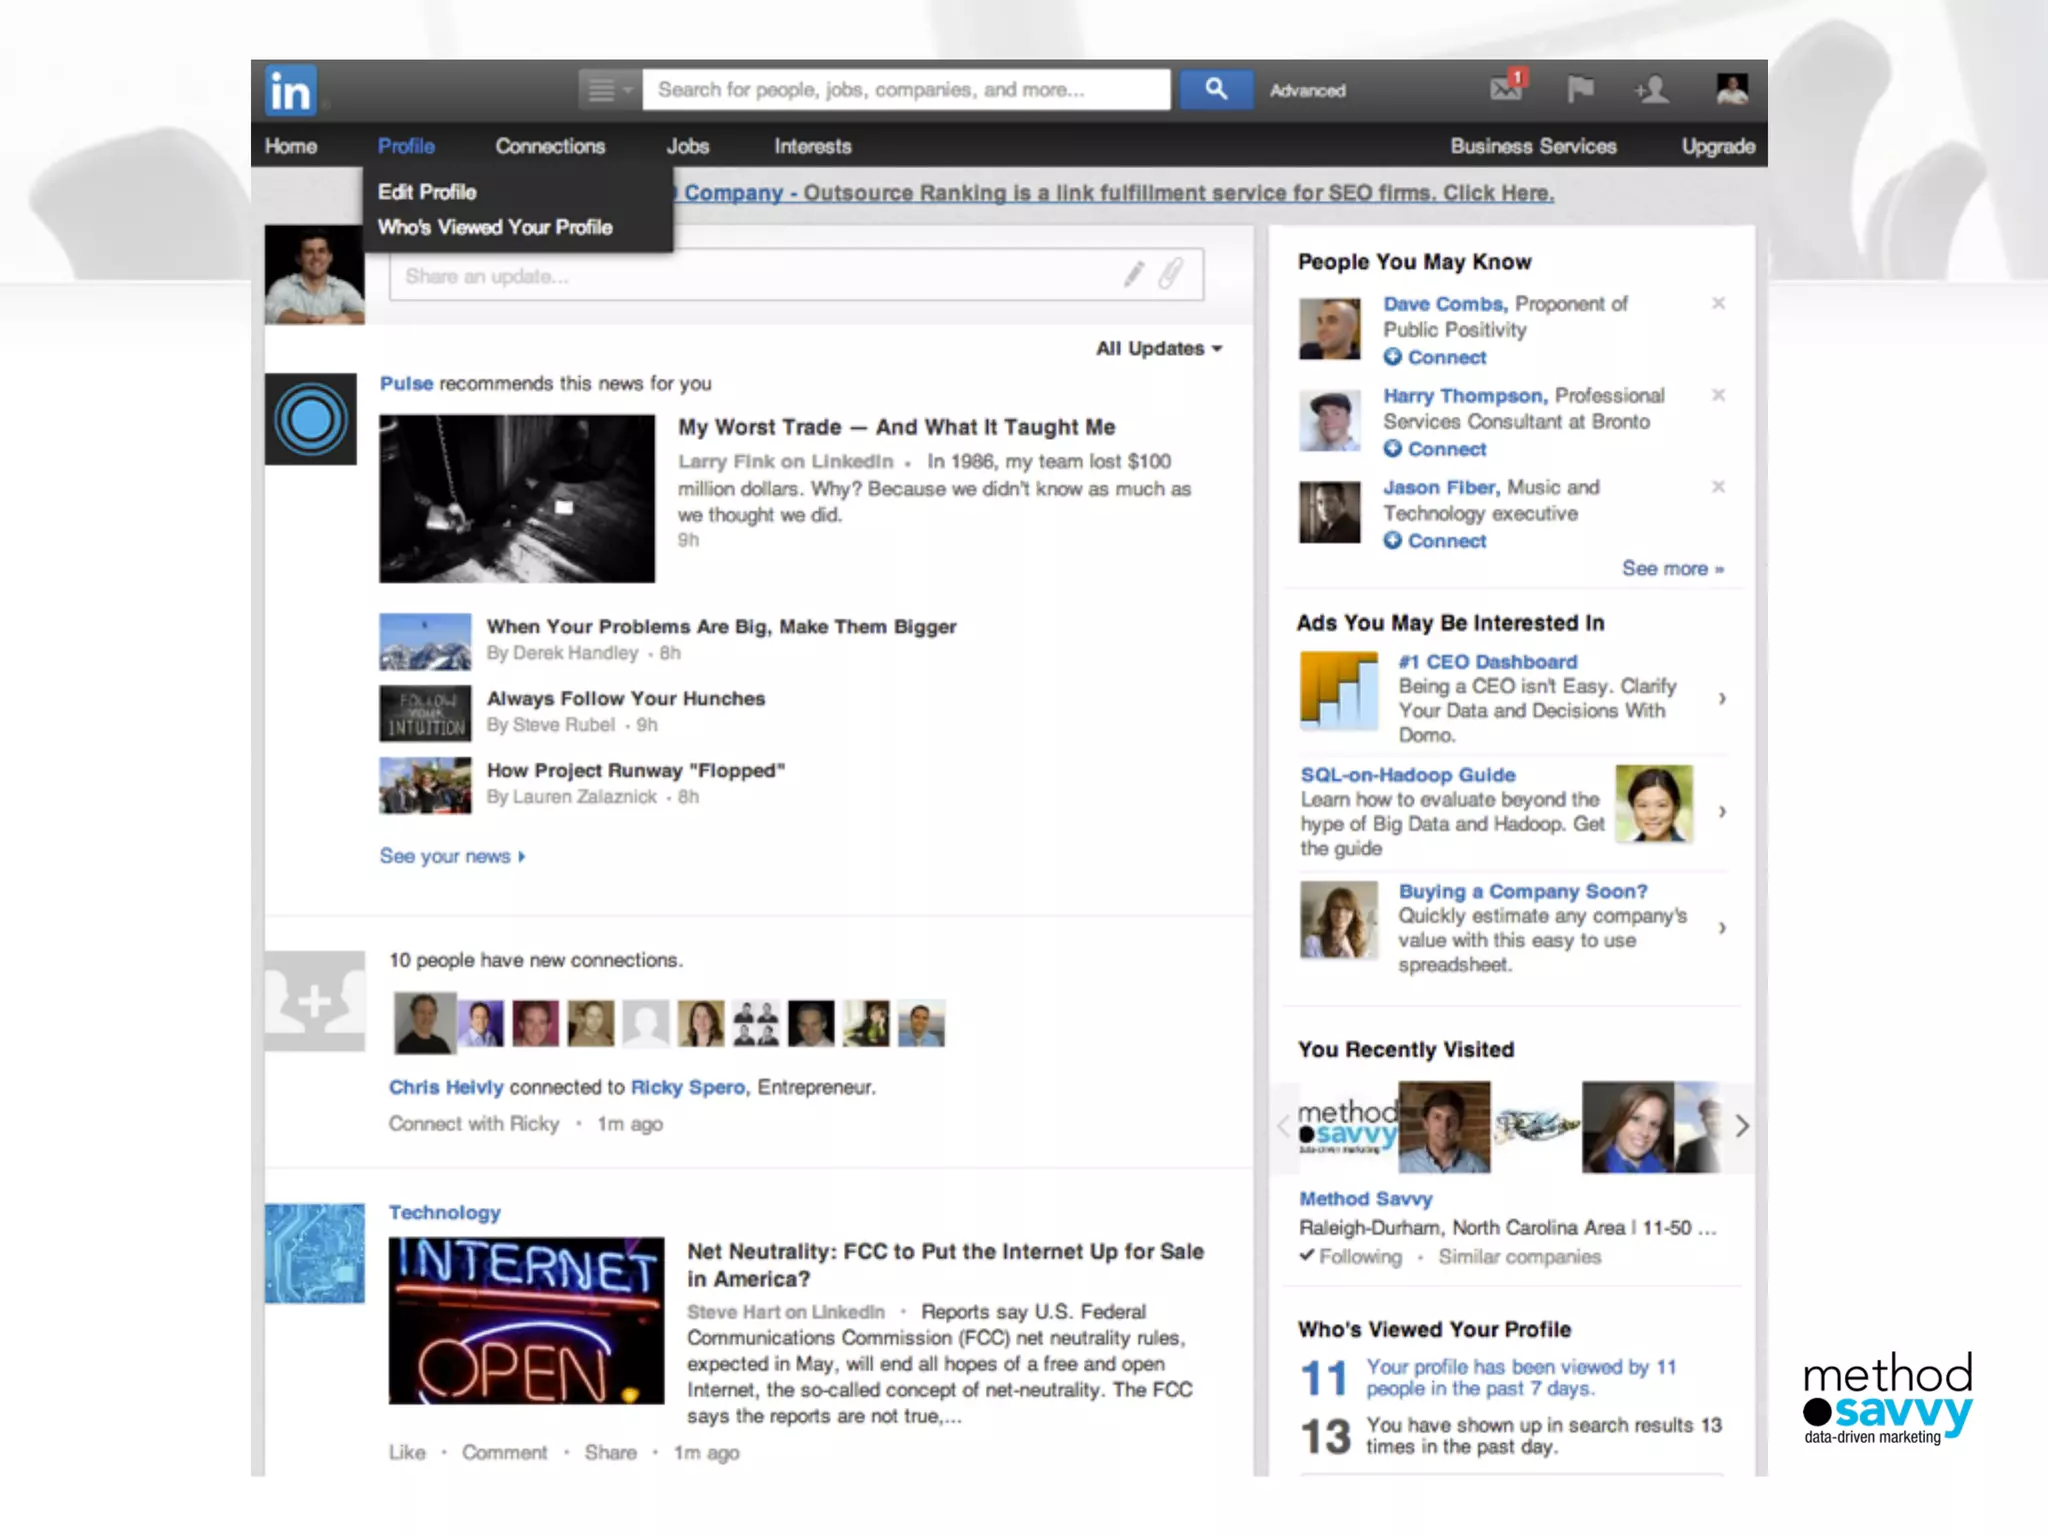Viewport: 2048px width, 1536px height.
Task: Open the Method Savvy company link
Action: [x=1365, y=1198]
